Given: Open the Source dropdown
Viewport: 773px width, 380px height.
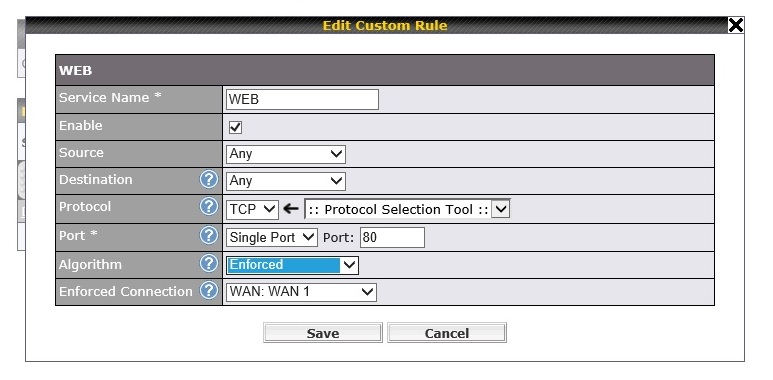Looking at the screenshot, I should tap(286, 154).
